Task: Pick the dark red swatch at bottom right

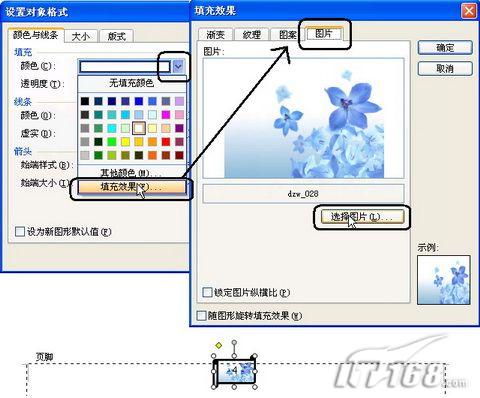Action: pos(179,155)
